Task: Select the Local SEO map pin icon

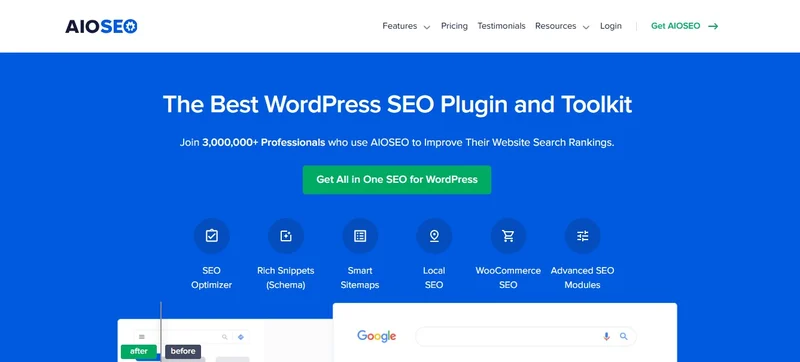Action: 434,236
